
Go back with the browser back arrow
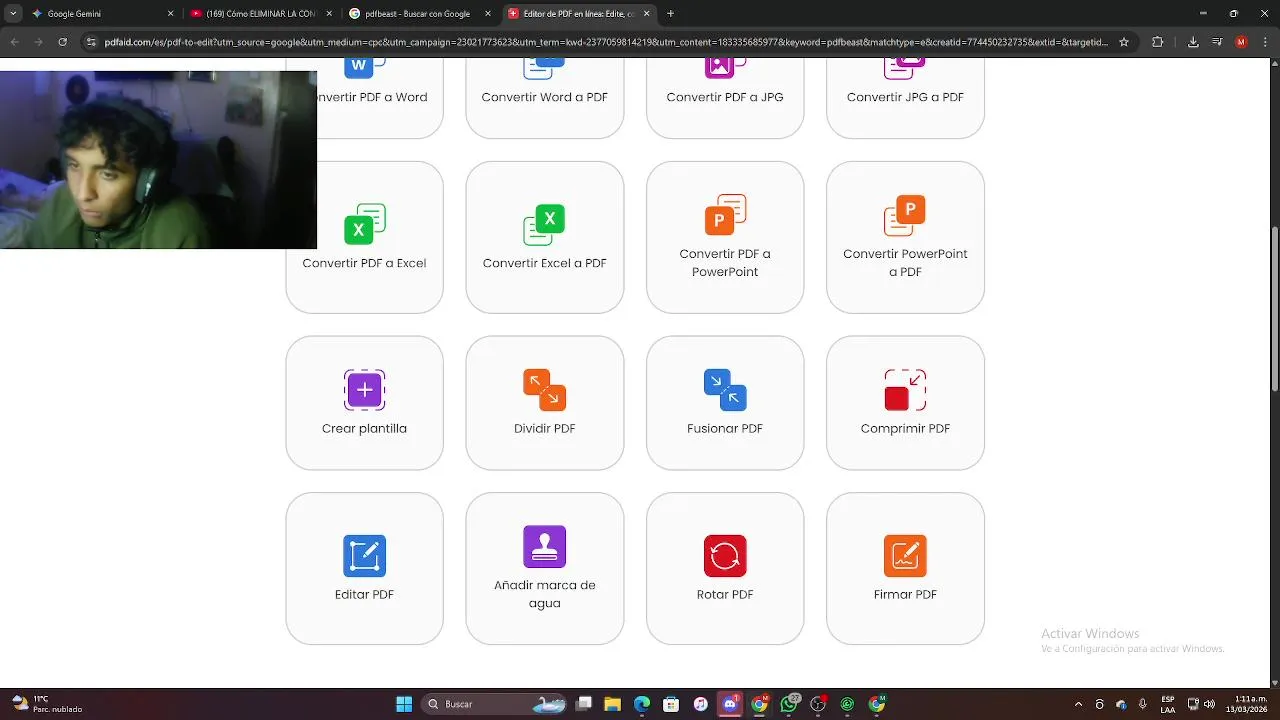(15, 42)
